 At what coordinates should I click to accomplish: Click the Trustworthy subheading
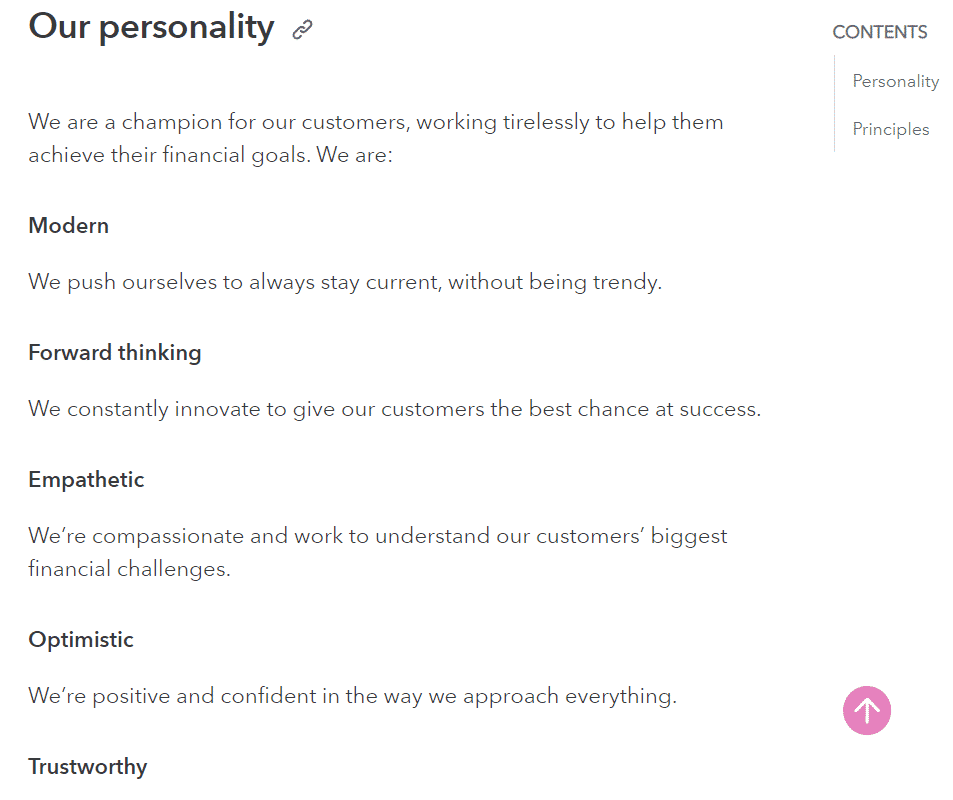[88, 767]
